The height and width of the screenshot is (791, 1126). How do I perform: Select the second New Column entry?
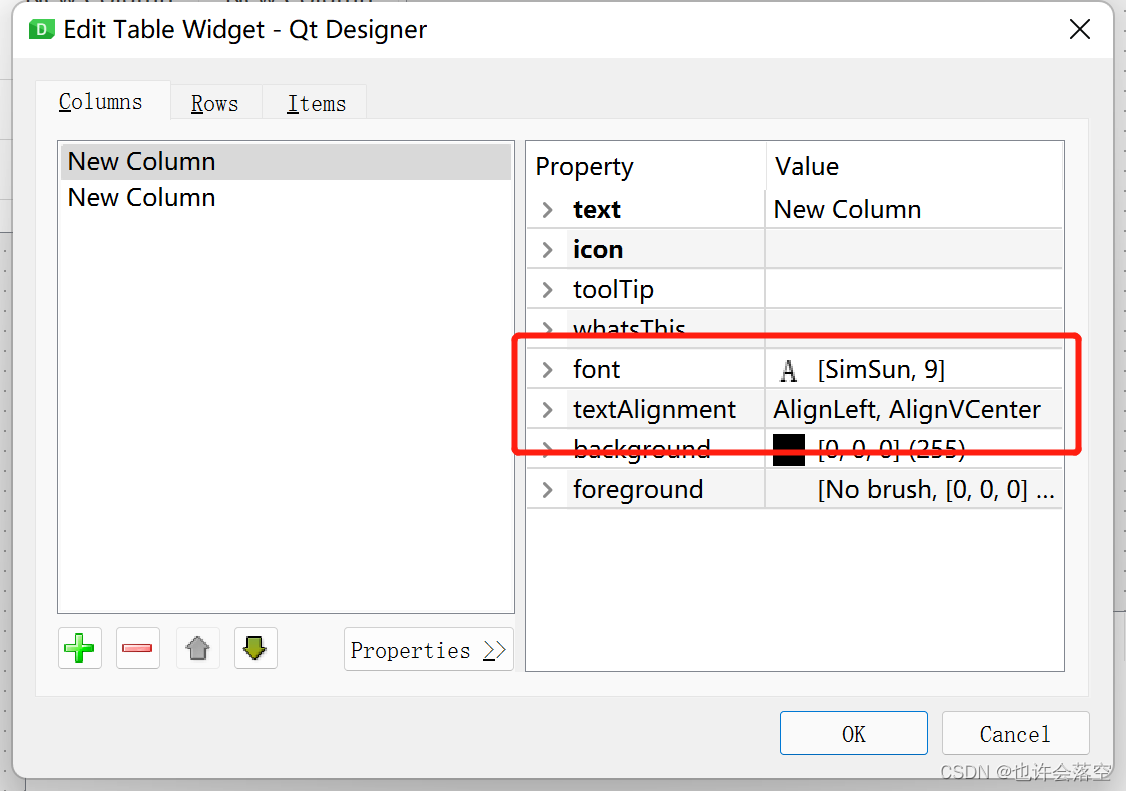tap(141, 197)
